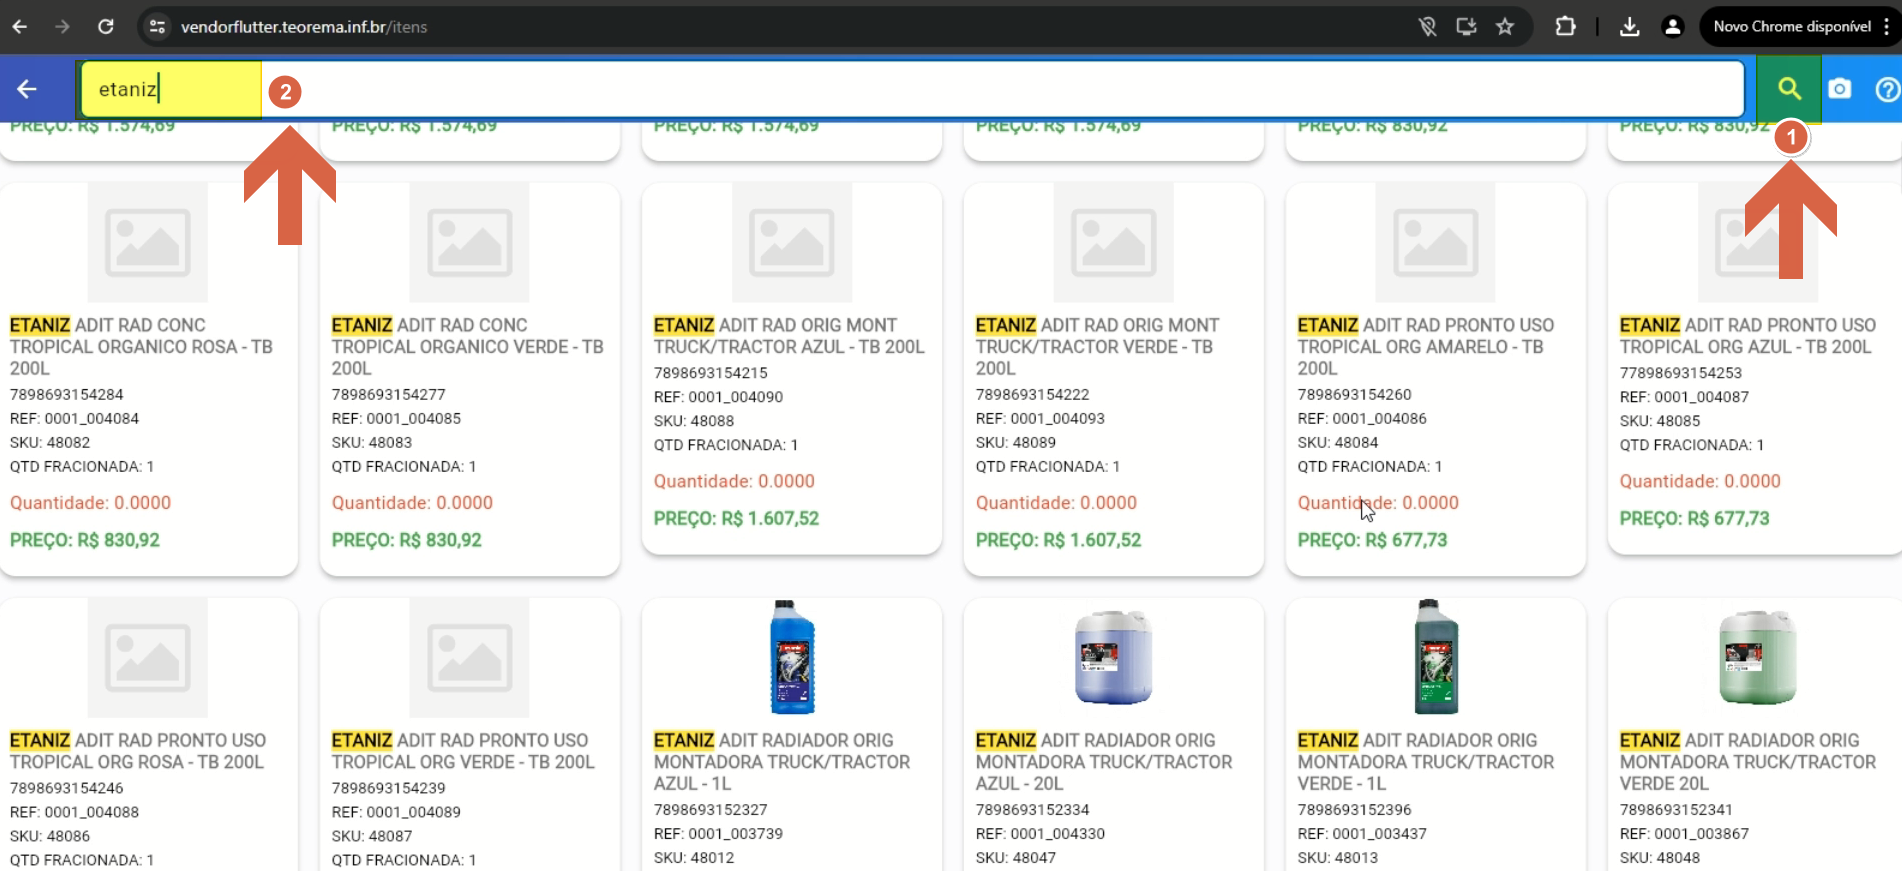Click price PREÇO: R$ 677,73 of SKU 48084
The image size is (1902, 871).
(x=1372, y=540)
